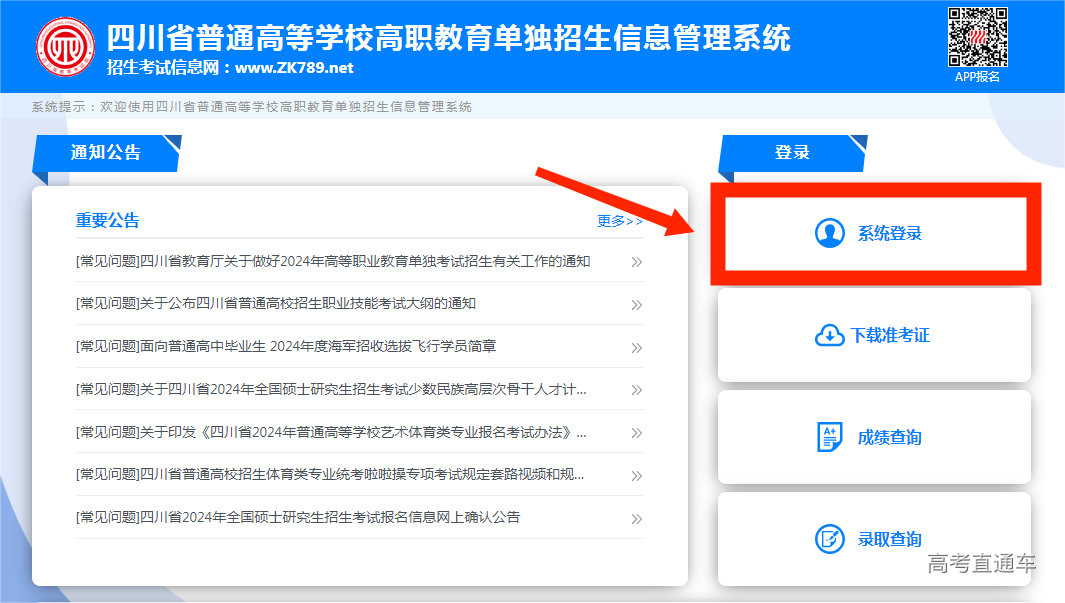Click the 录取查询 edit-circle icon
This screenshot has width=1065, height=603.
pos(830,539)
